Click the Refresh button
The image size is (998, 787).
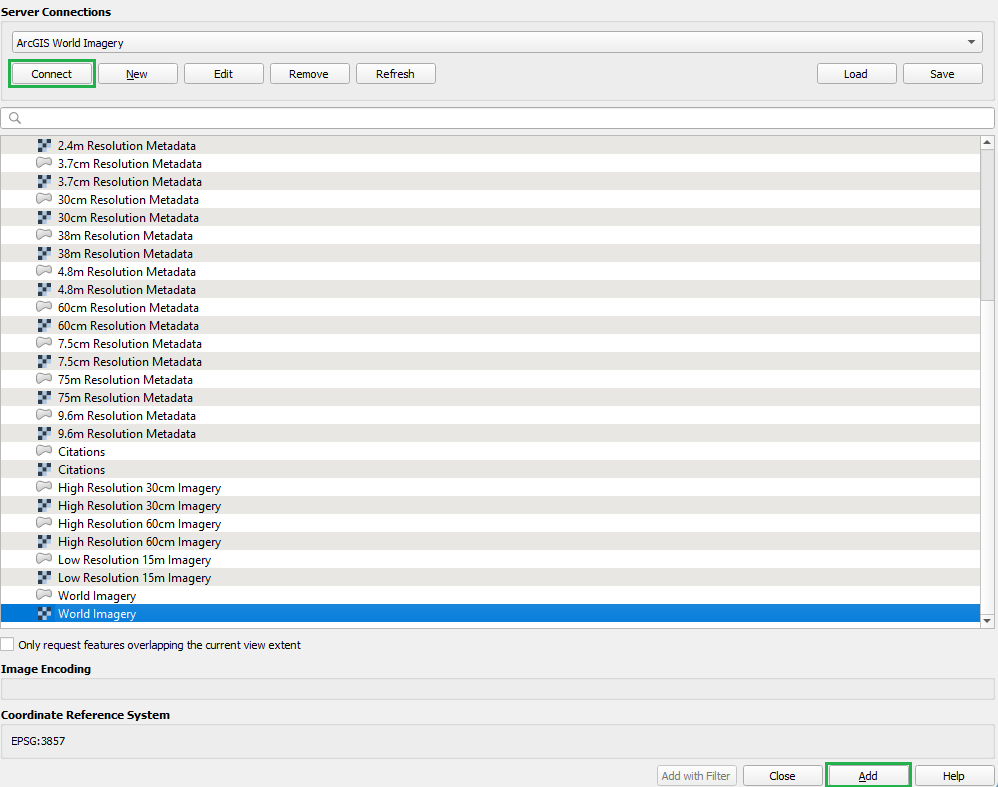click(395, 74)
